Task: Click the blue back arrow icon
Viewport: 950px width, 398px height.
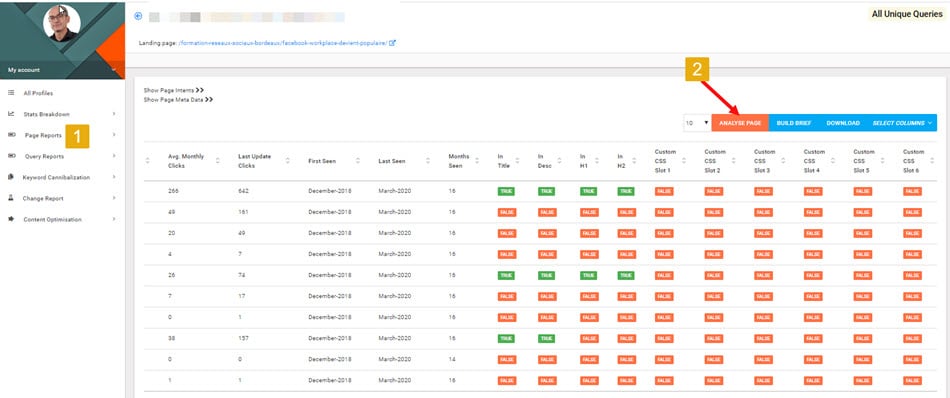Action: coord(138,16)
